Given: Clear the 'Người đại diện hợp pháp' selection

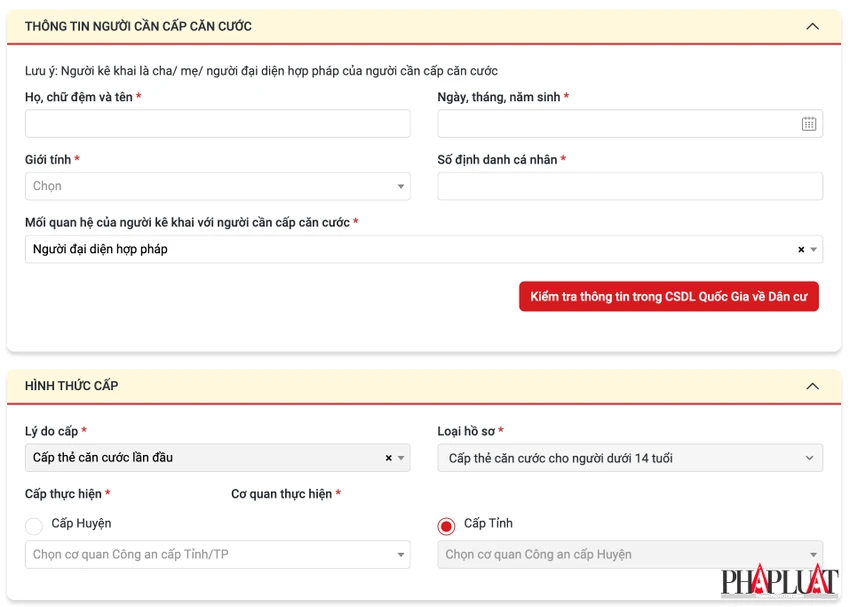Looking at the screenshot, I should [x=801, y=249].
